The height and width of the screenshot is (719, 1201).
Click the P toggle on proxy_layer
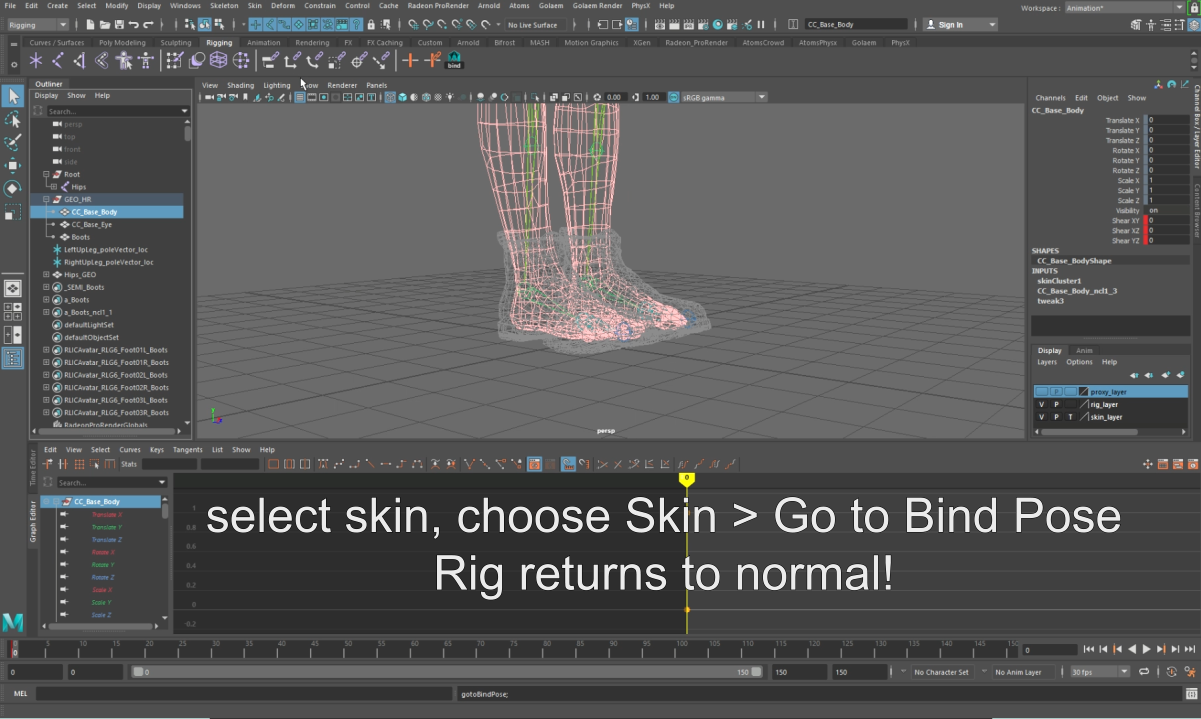[1057, 392]
